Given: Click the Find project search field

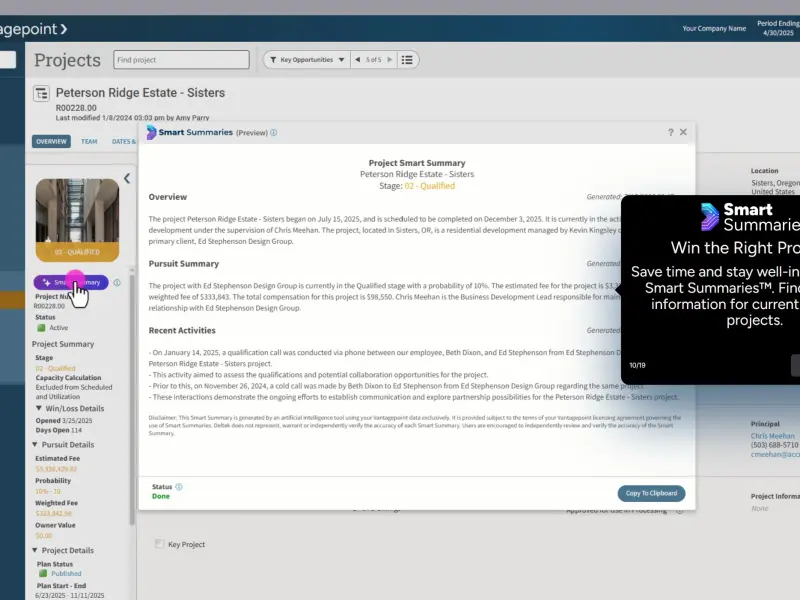Looking at the screenshot, I should tap(182, 60).
